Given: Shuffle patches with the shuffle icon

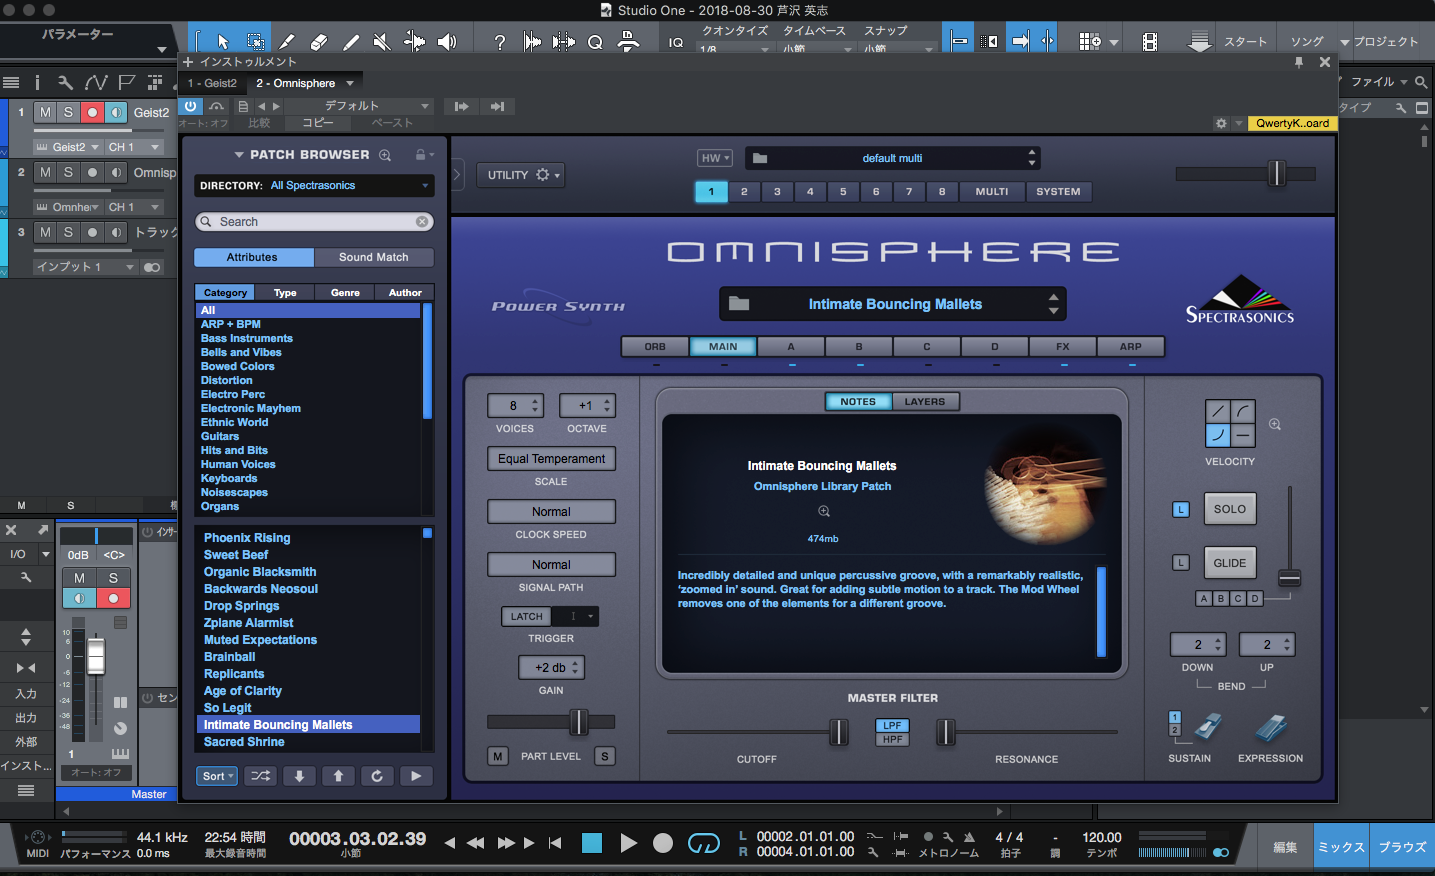Looking at the screenshot, I should point(260,776).
